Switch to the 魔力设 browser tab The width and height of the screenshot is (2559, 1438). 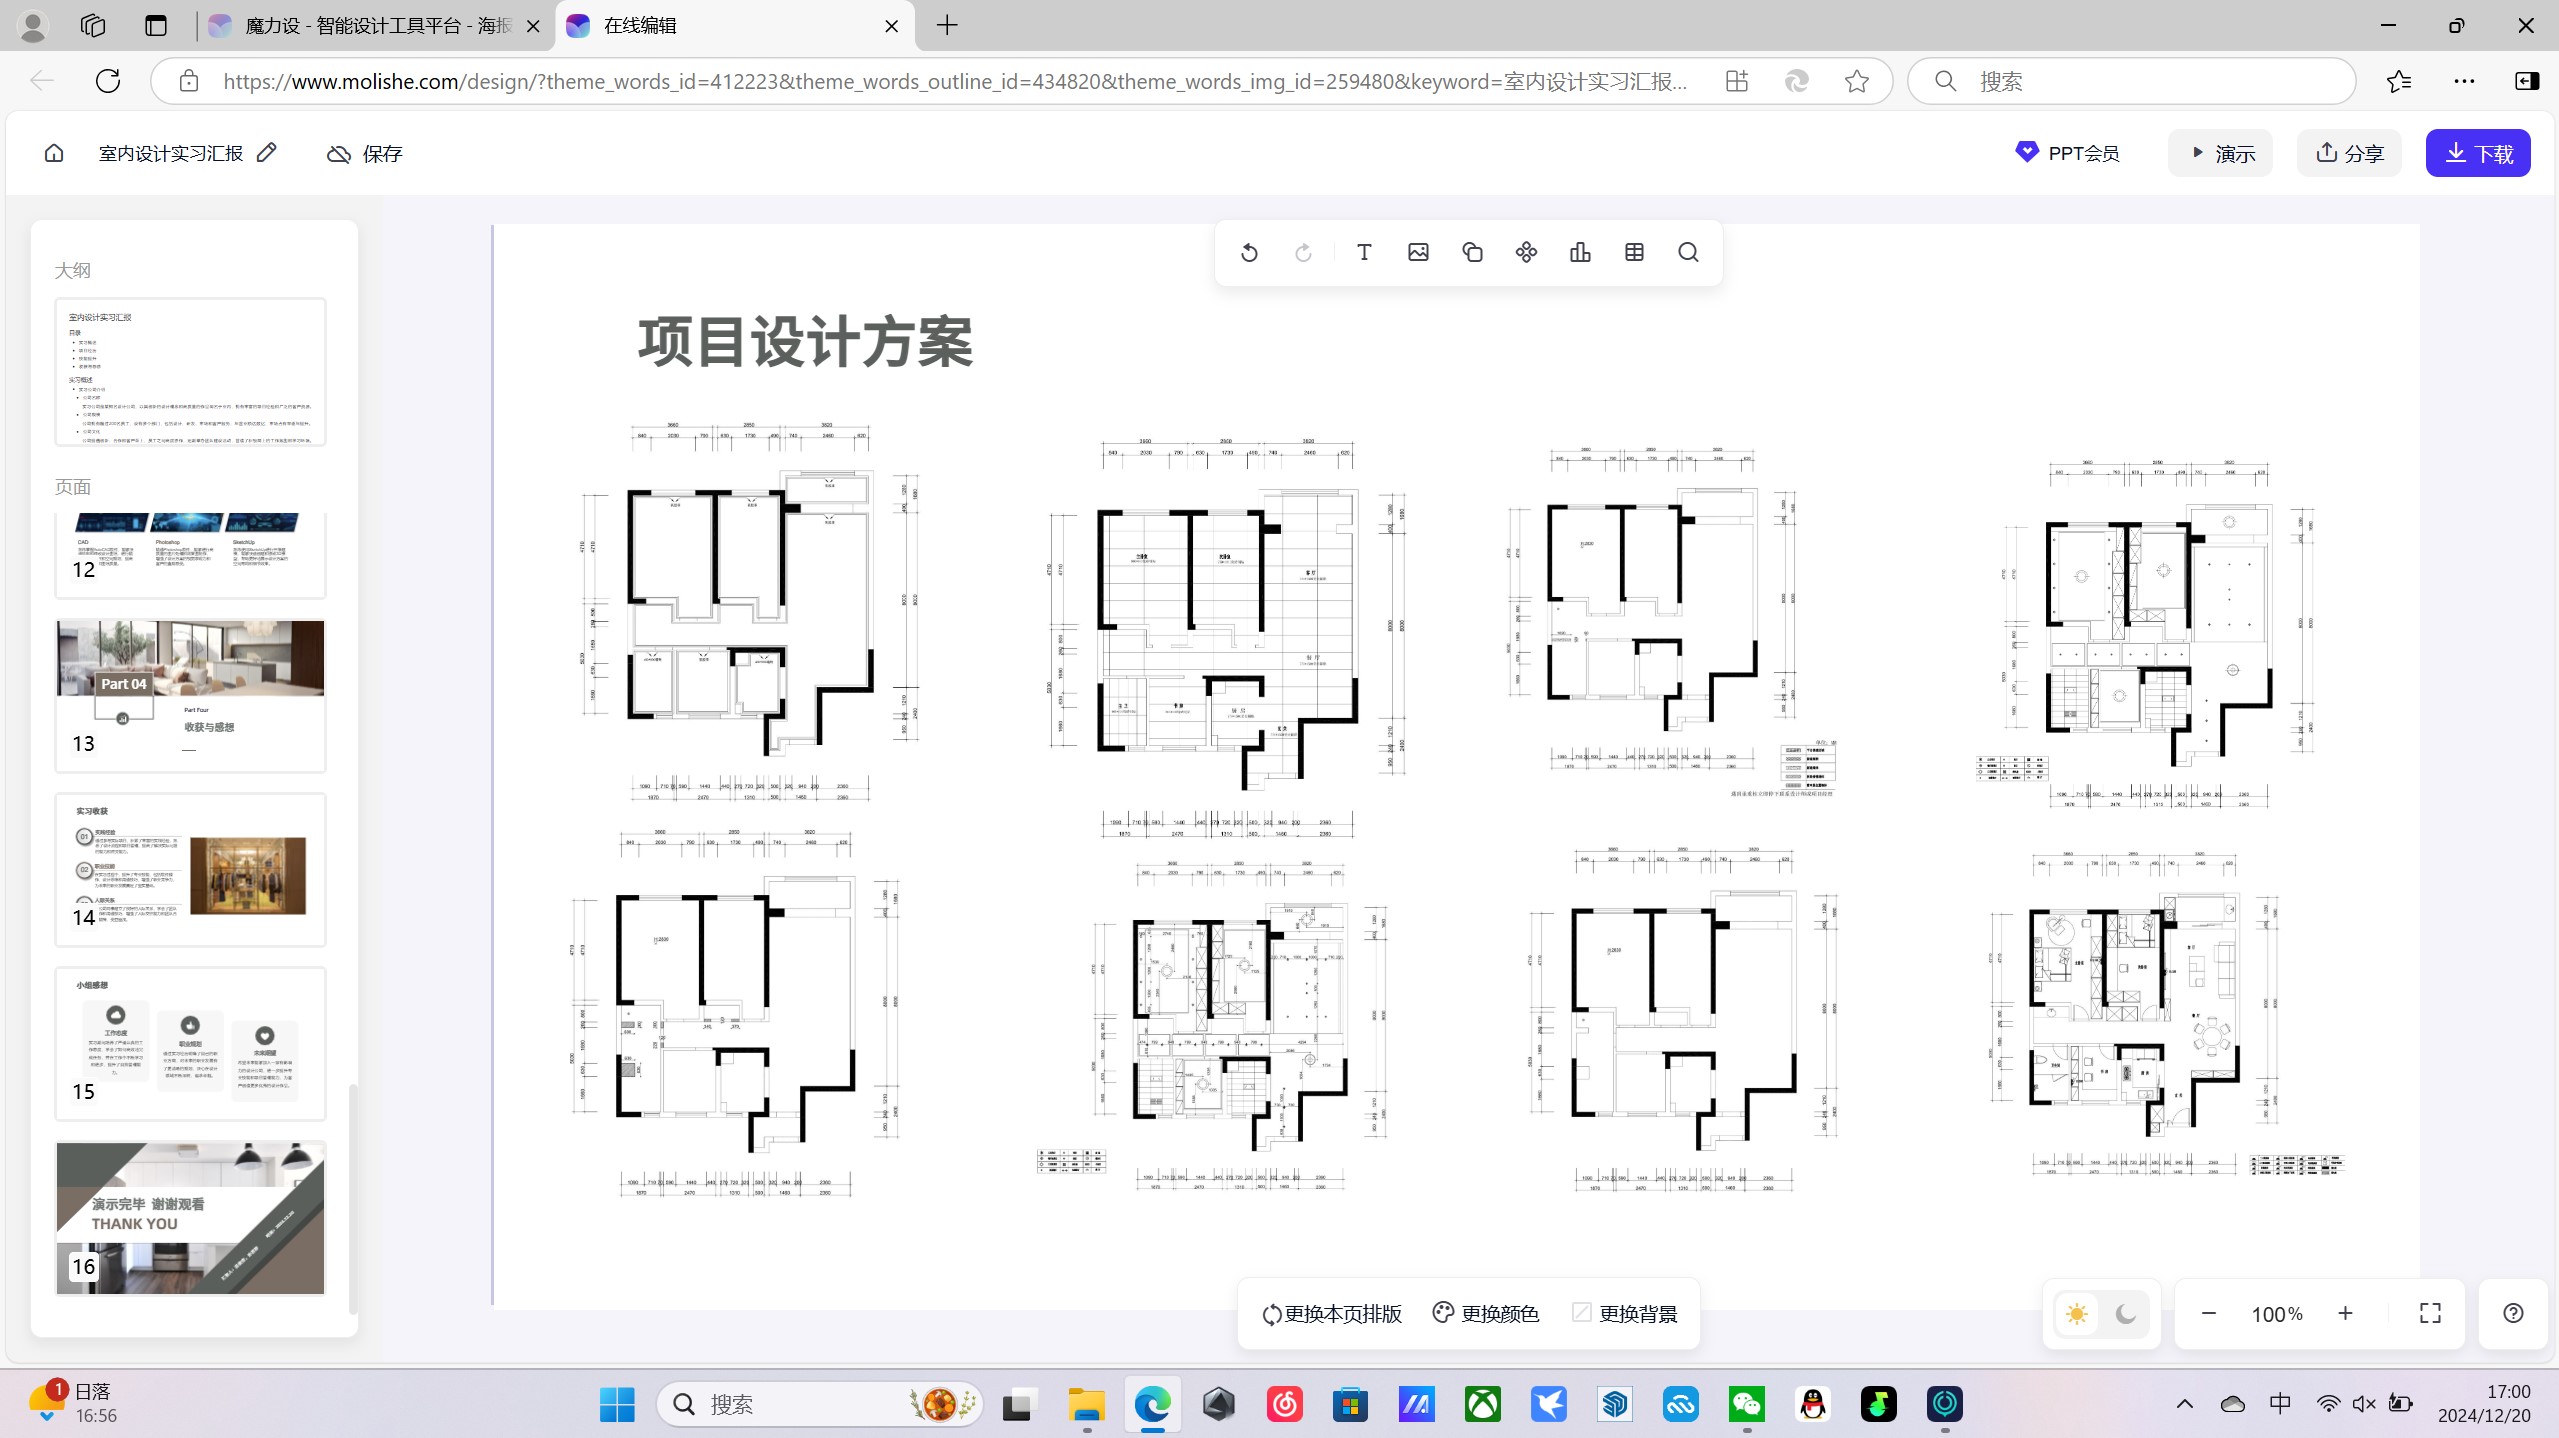click(x=375, y=26)
